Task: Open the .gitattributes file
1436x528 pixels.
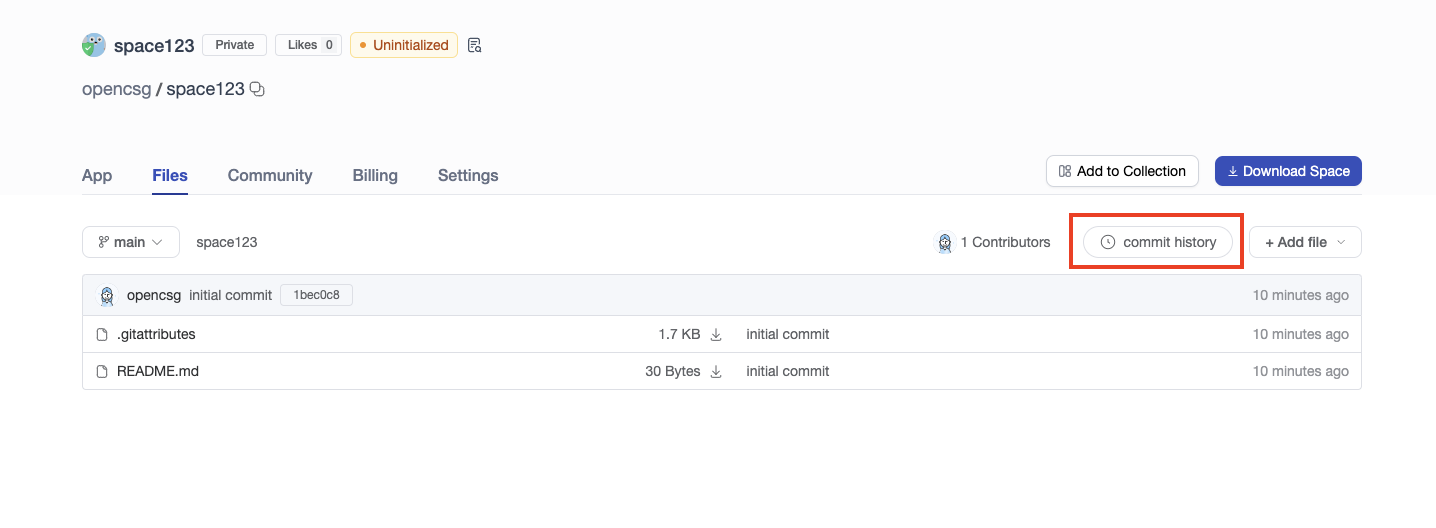Action: point(156,335)
